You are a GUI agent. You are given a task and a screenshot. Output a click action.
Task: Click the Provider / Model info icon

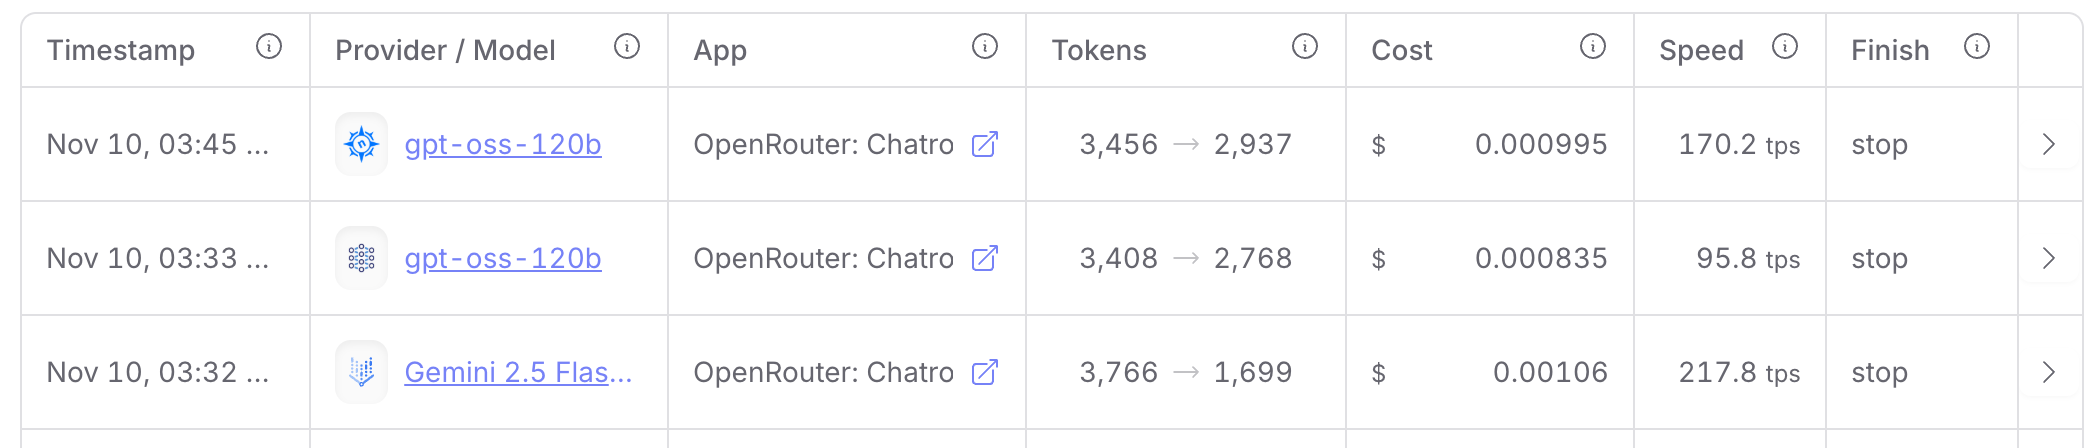[627, 46]
